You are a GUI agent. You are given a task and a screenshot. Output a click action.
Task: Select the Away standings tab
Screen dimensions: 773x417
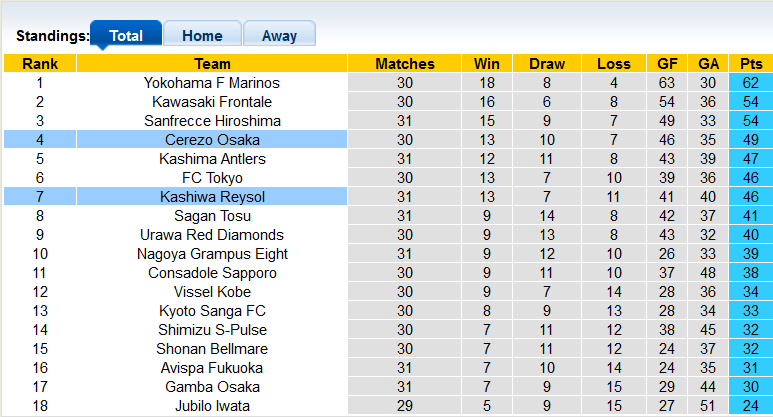(x=279, y=35)
